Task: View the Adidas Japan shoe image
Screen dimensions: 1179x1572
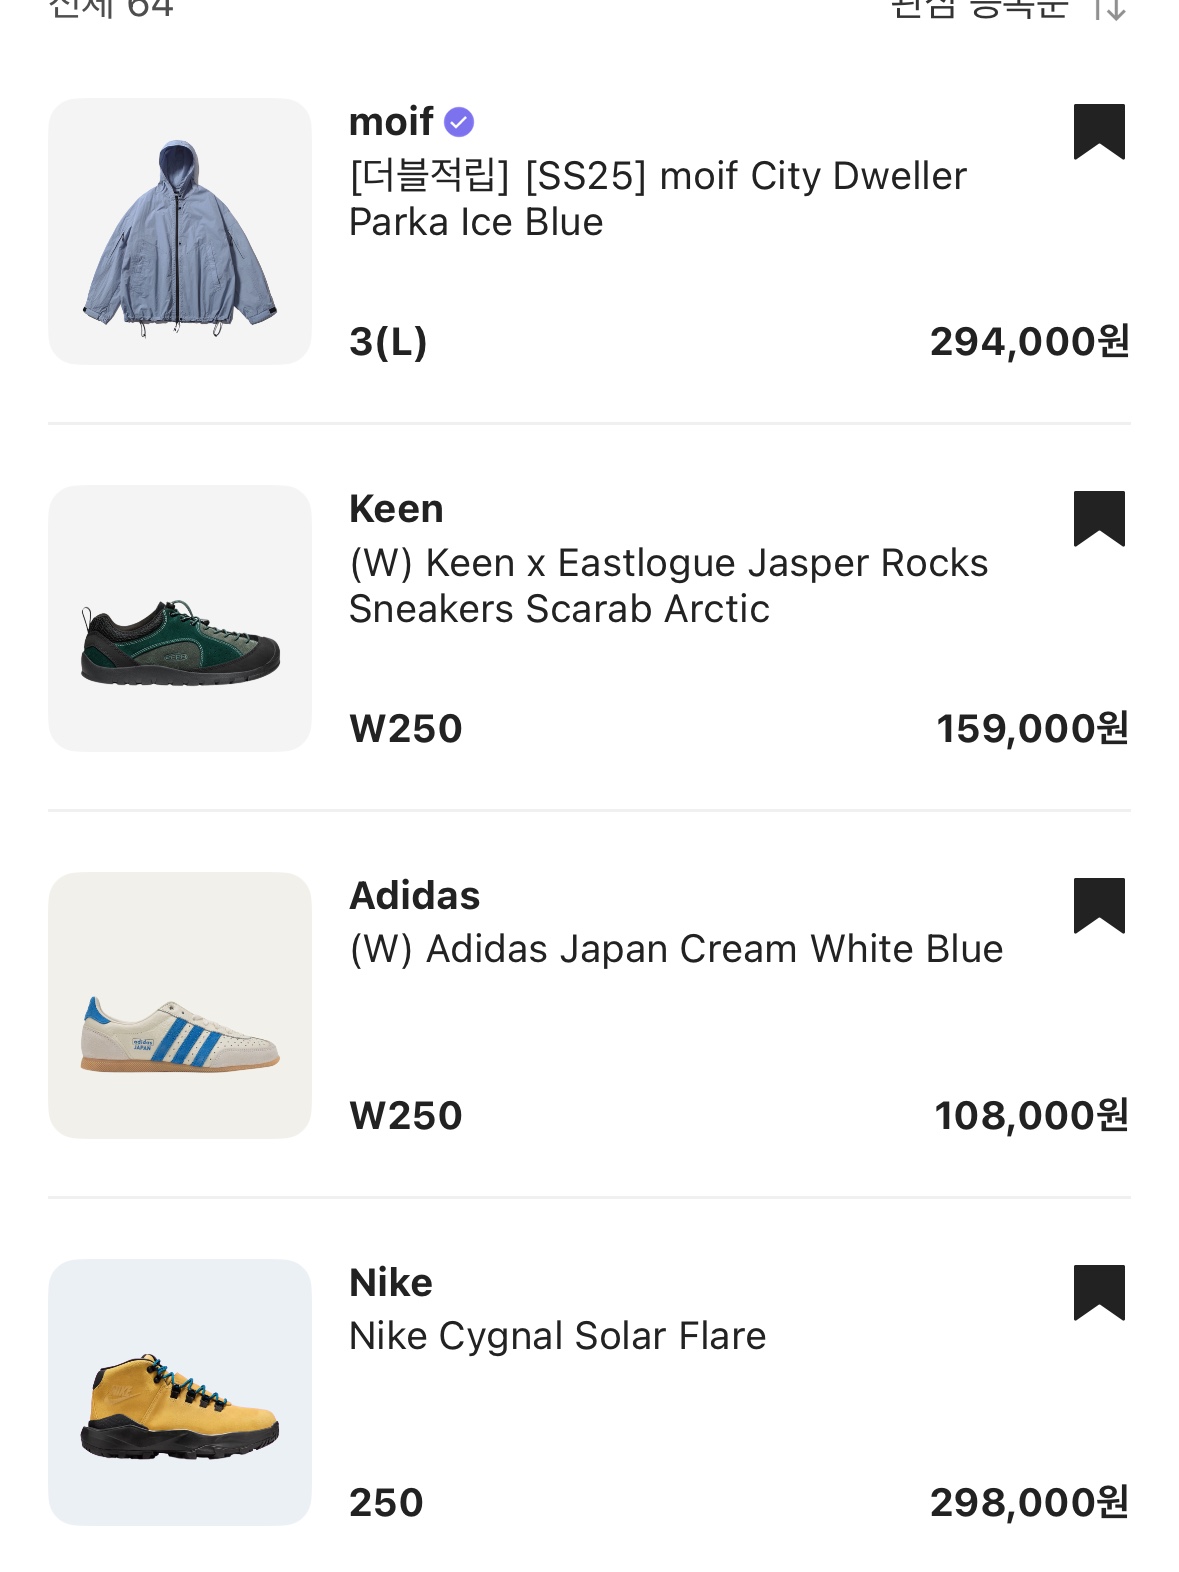Action: 180,1005
